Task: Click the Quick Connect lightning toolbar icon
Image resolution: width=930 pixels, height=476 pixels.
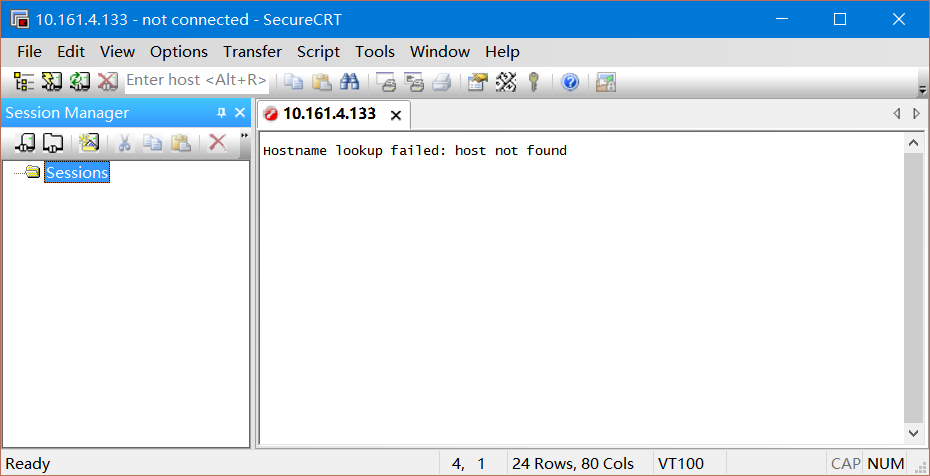Action: 52,81
